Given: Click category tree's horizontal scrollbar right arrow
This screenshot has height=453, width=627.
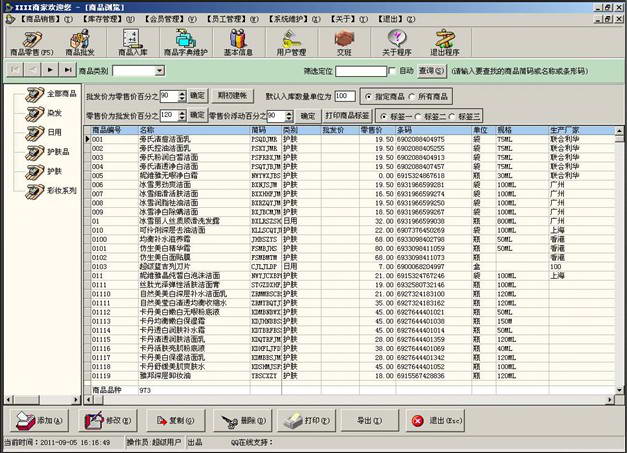Looking at the screenshot, I should 76,399.
